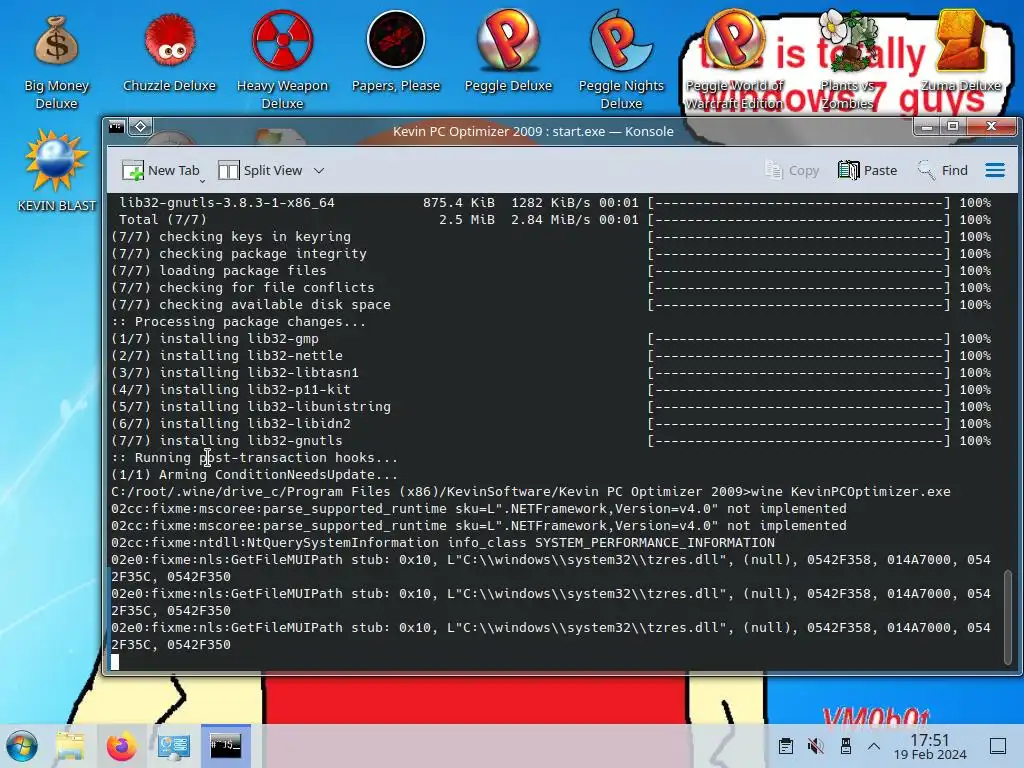Click '(7/7) checking for file conflicts' line
The height and width of the screenshot is (768, 1024).
point(243,288)
